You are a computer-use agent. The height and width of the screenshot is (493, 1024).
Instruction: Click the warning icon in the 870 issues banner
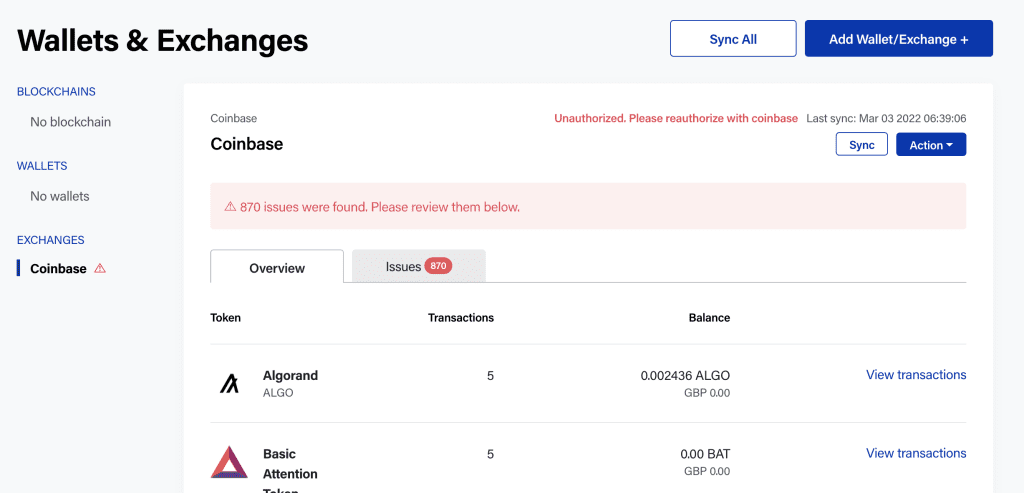tap(230, 207)
